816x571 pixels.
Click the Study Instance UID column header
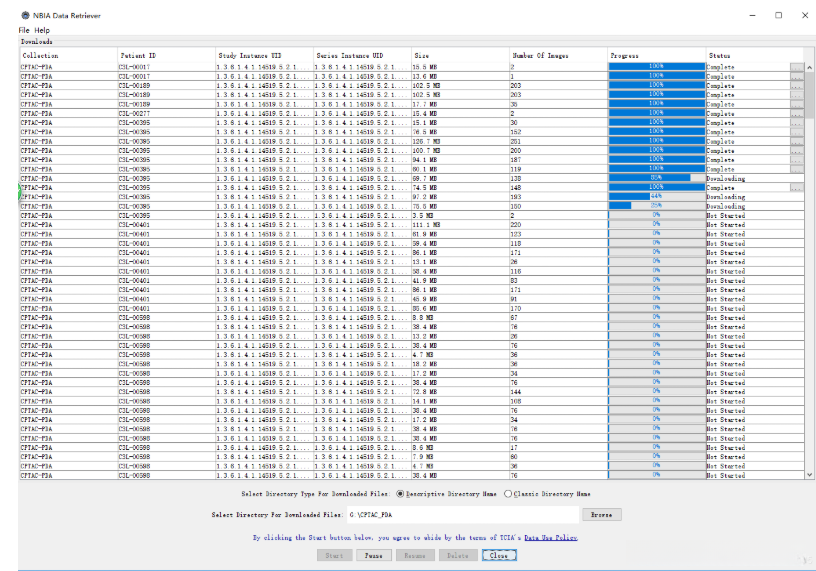tap(264, 55)
